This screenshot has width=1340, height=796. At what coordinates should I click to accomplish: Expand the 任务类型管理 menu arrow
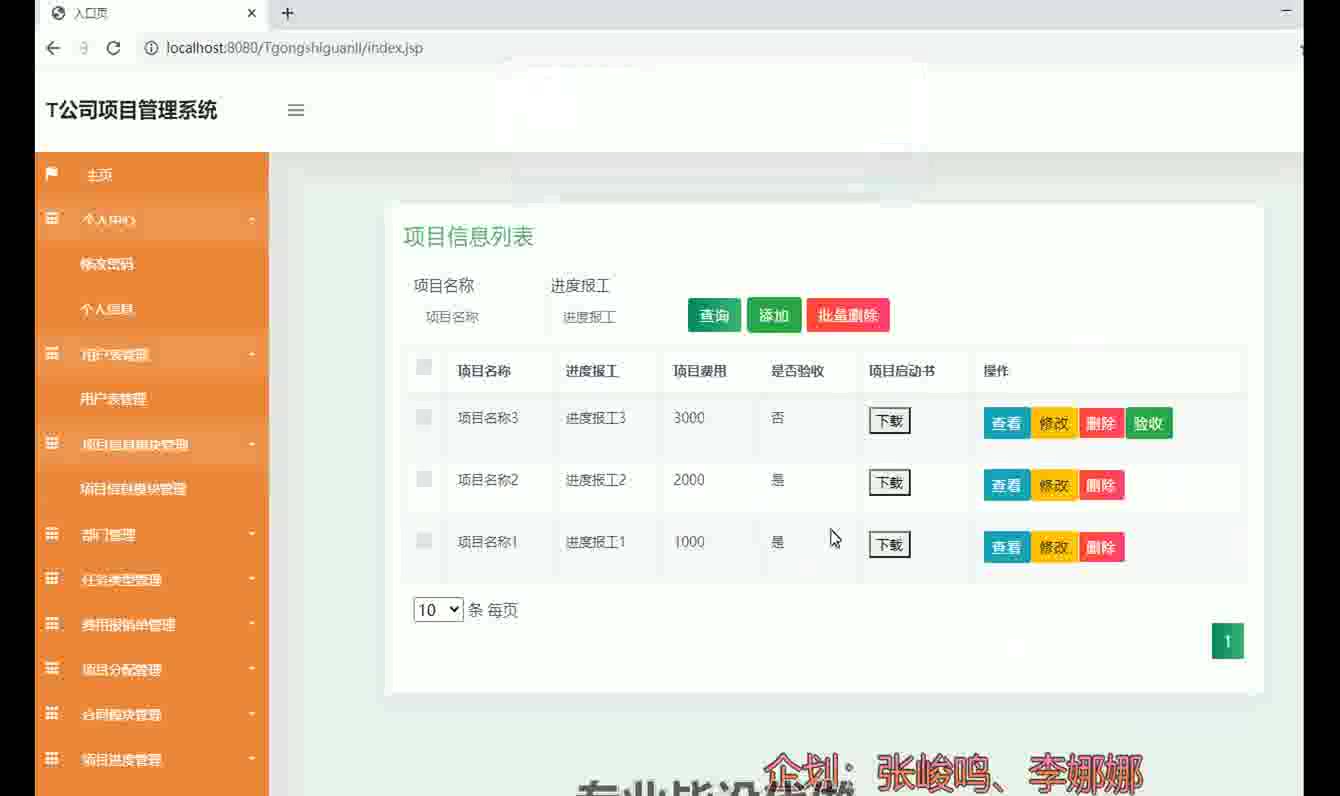(252, 579)
